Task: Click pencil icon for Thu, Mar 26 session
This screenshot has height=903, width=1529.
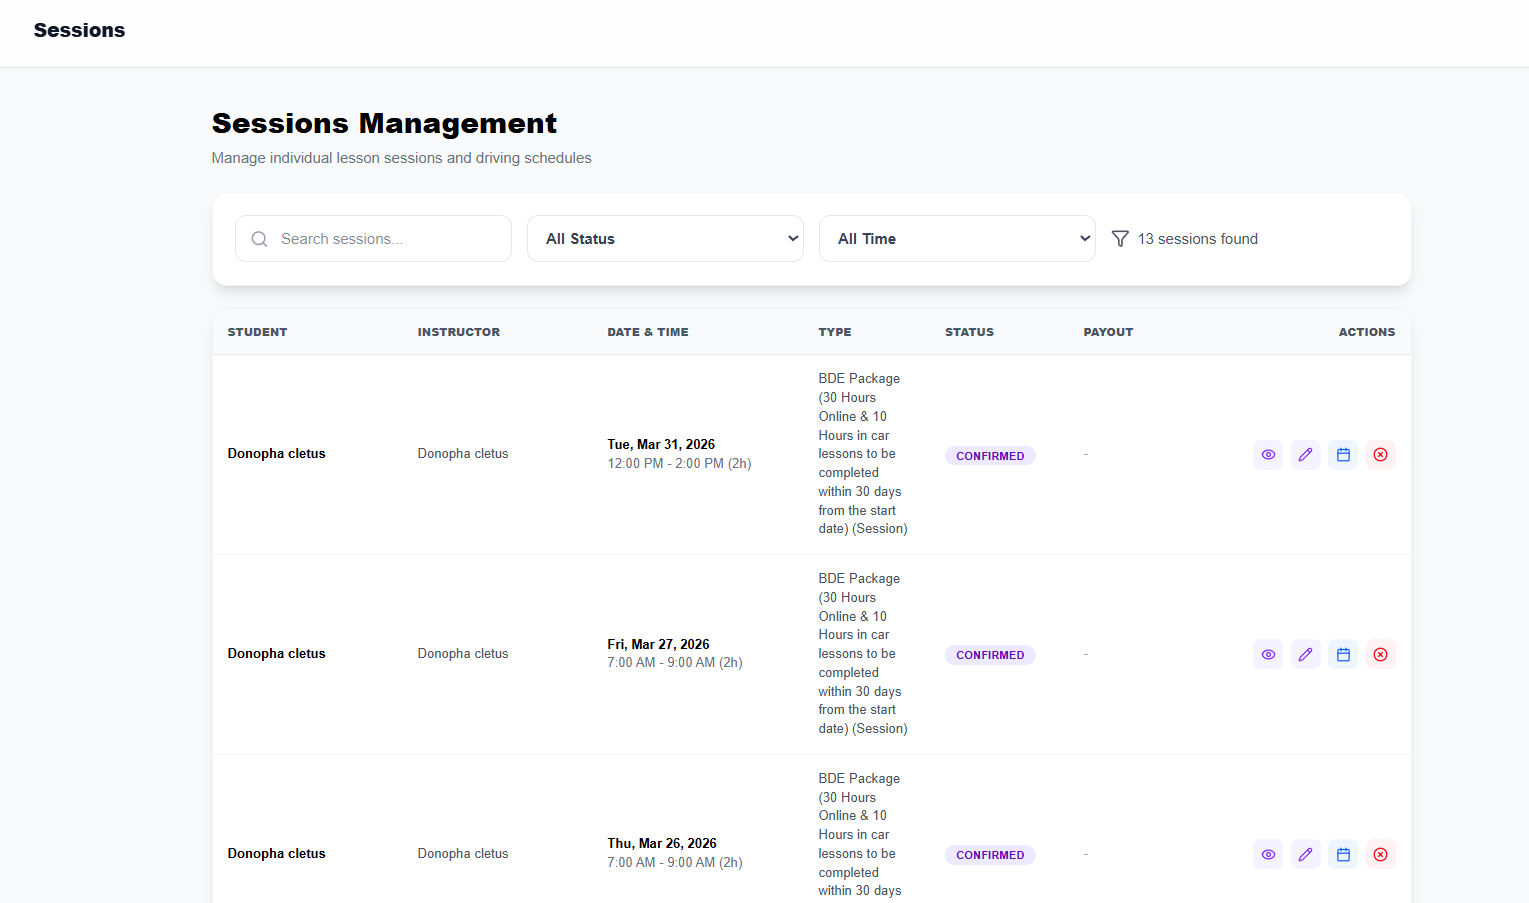Action: click(1305, 855)
